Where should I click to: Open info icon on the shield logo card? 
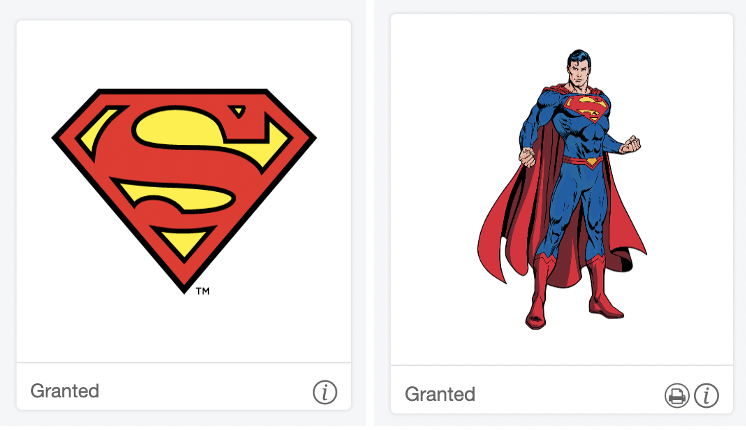pos(325,392)
